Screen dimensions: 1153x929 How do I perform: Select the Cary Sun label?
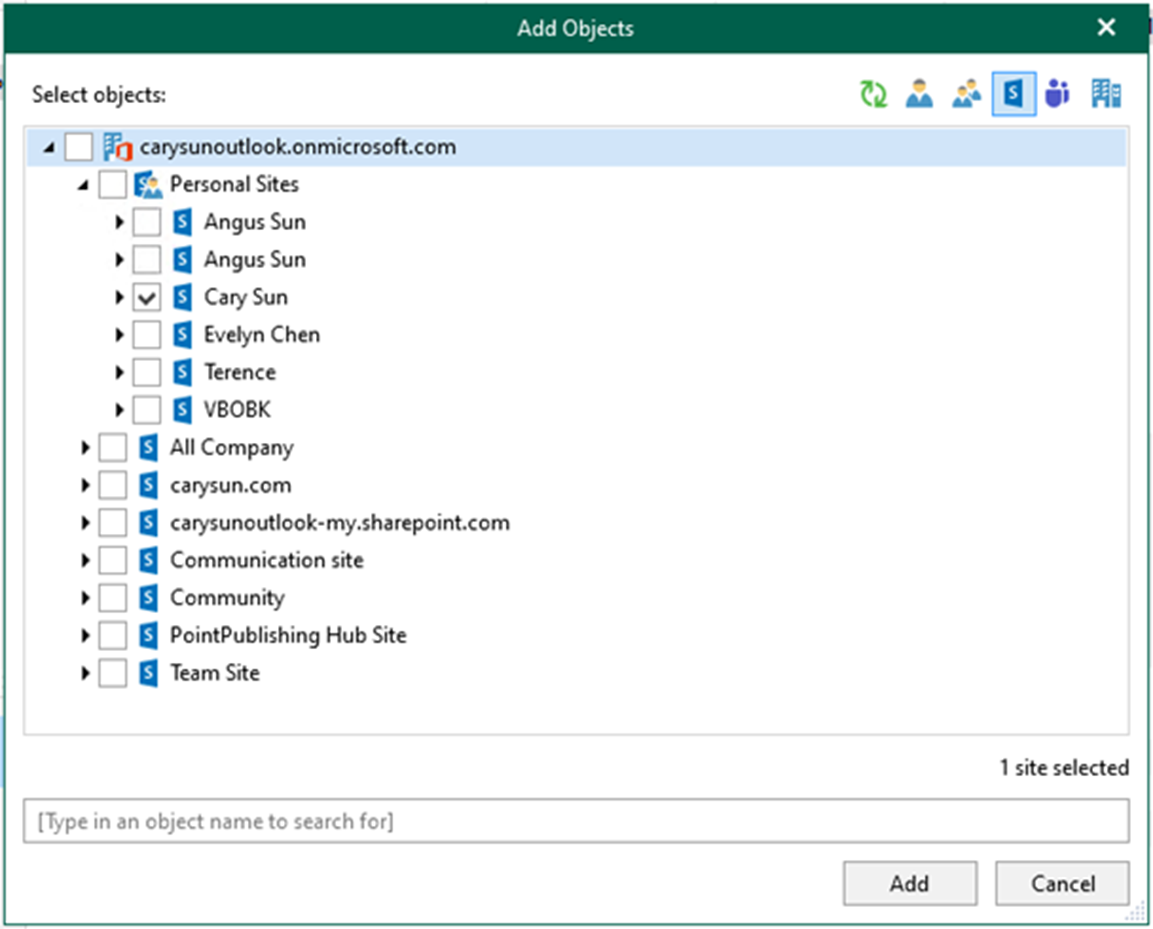click(x=246, y=297)
